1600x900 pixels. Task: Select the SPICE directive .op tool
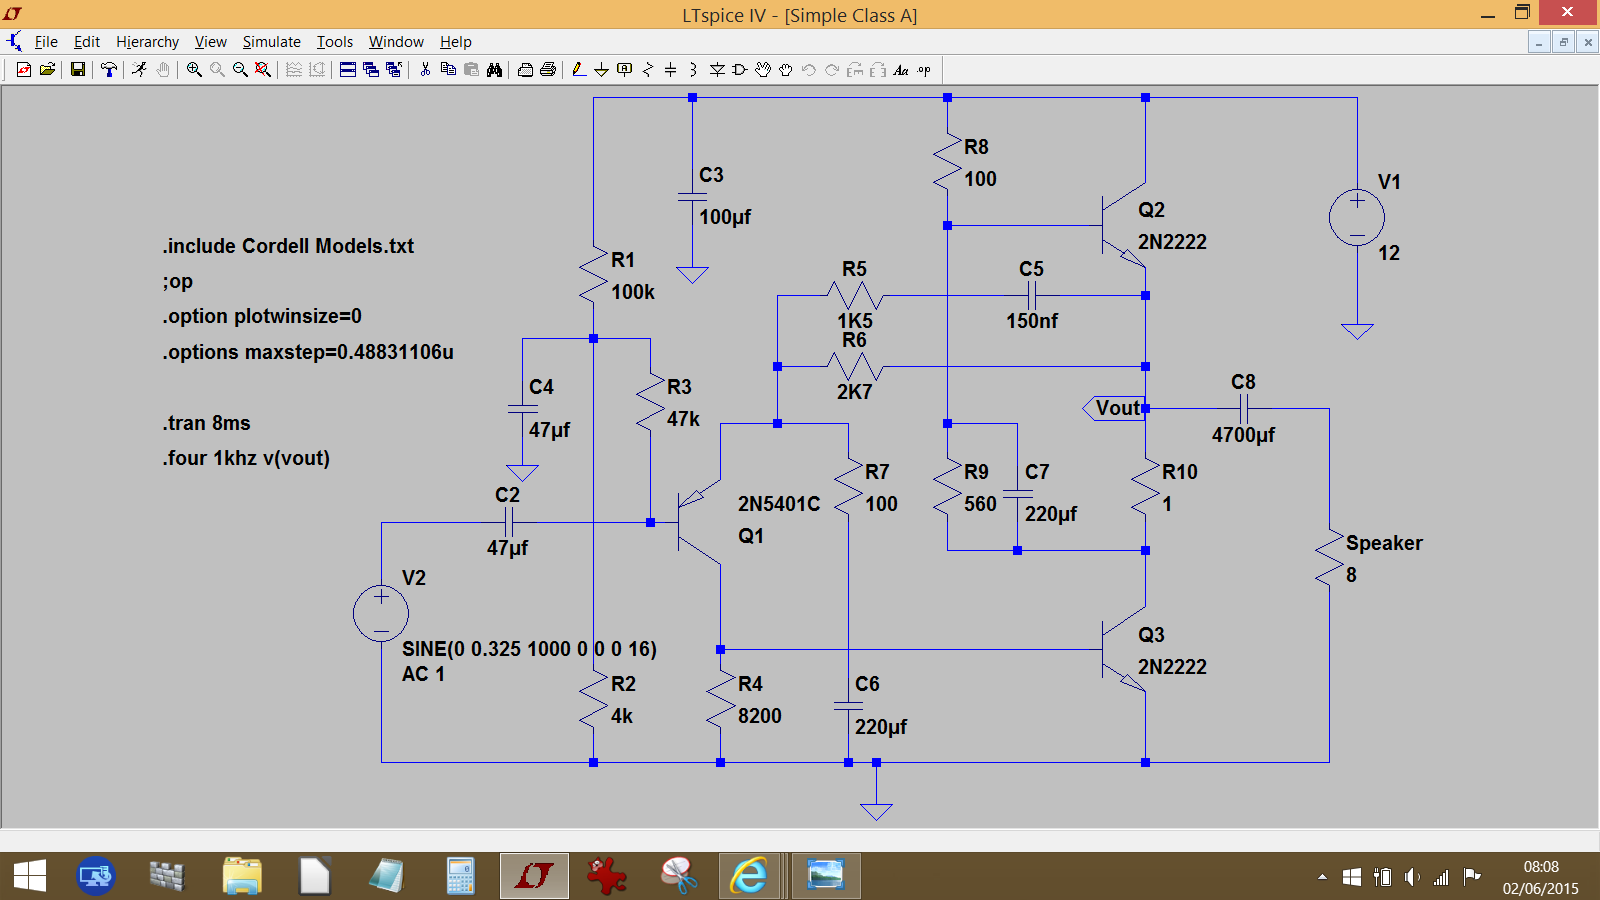point(924,69)
